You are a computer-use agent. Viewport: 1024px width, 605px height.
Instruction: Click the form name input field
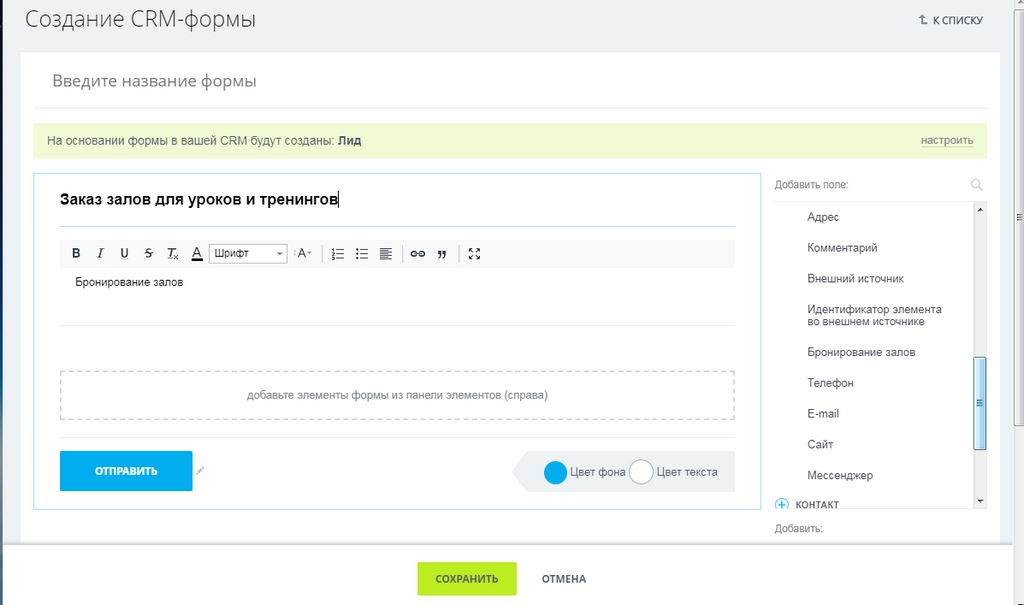pyautogui.click(x=510, y=81)
